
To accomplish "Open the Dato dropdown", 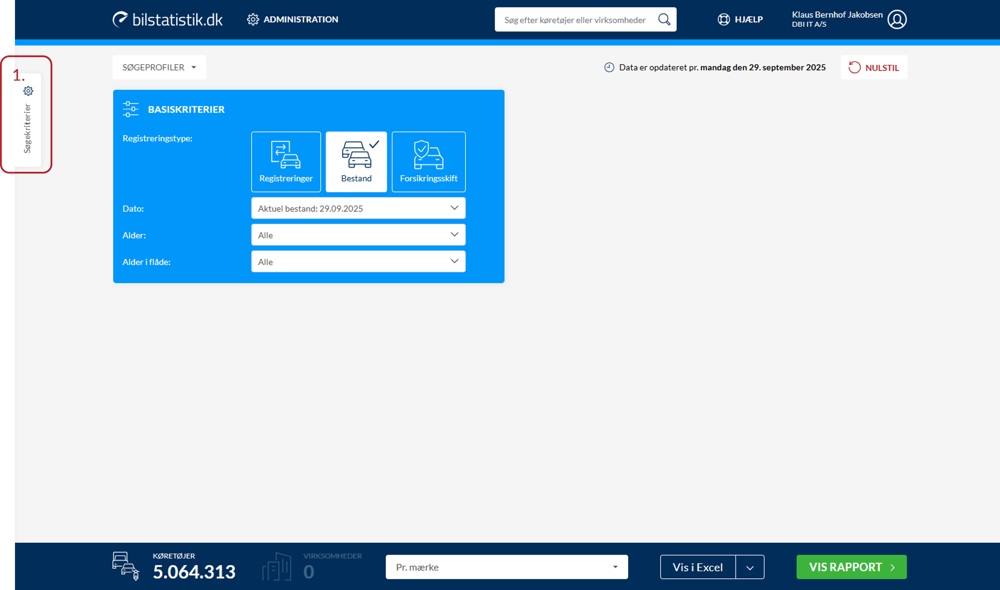I will (x=358, y=208).
